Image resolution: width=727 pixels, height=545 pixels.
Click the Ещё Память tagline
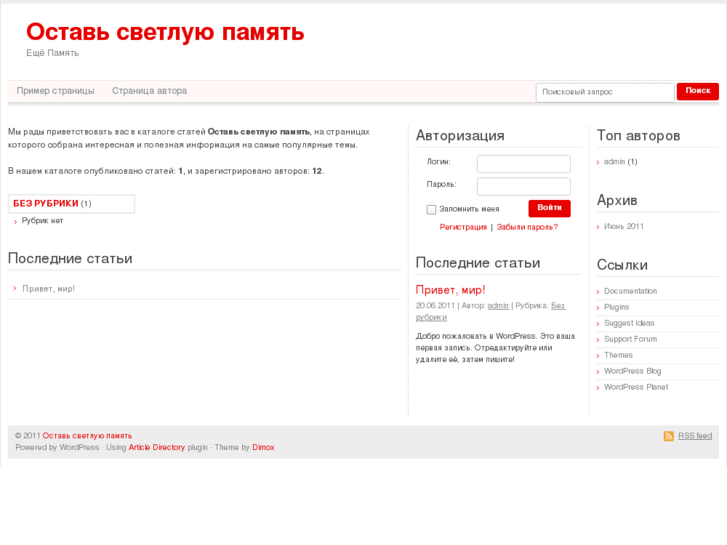tap(52, 53)
